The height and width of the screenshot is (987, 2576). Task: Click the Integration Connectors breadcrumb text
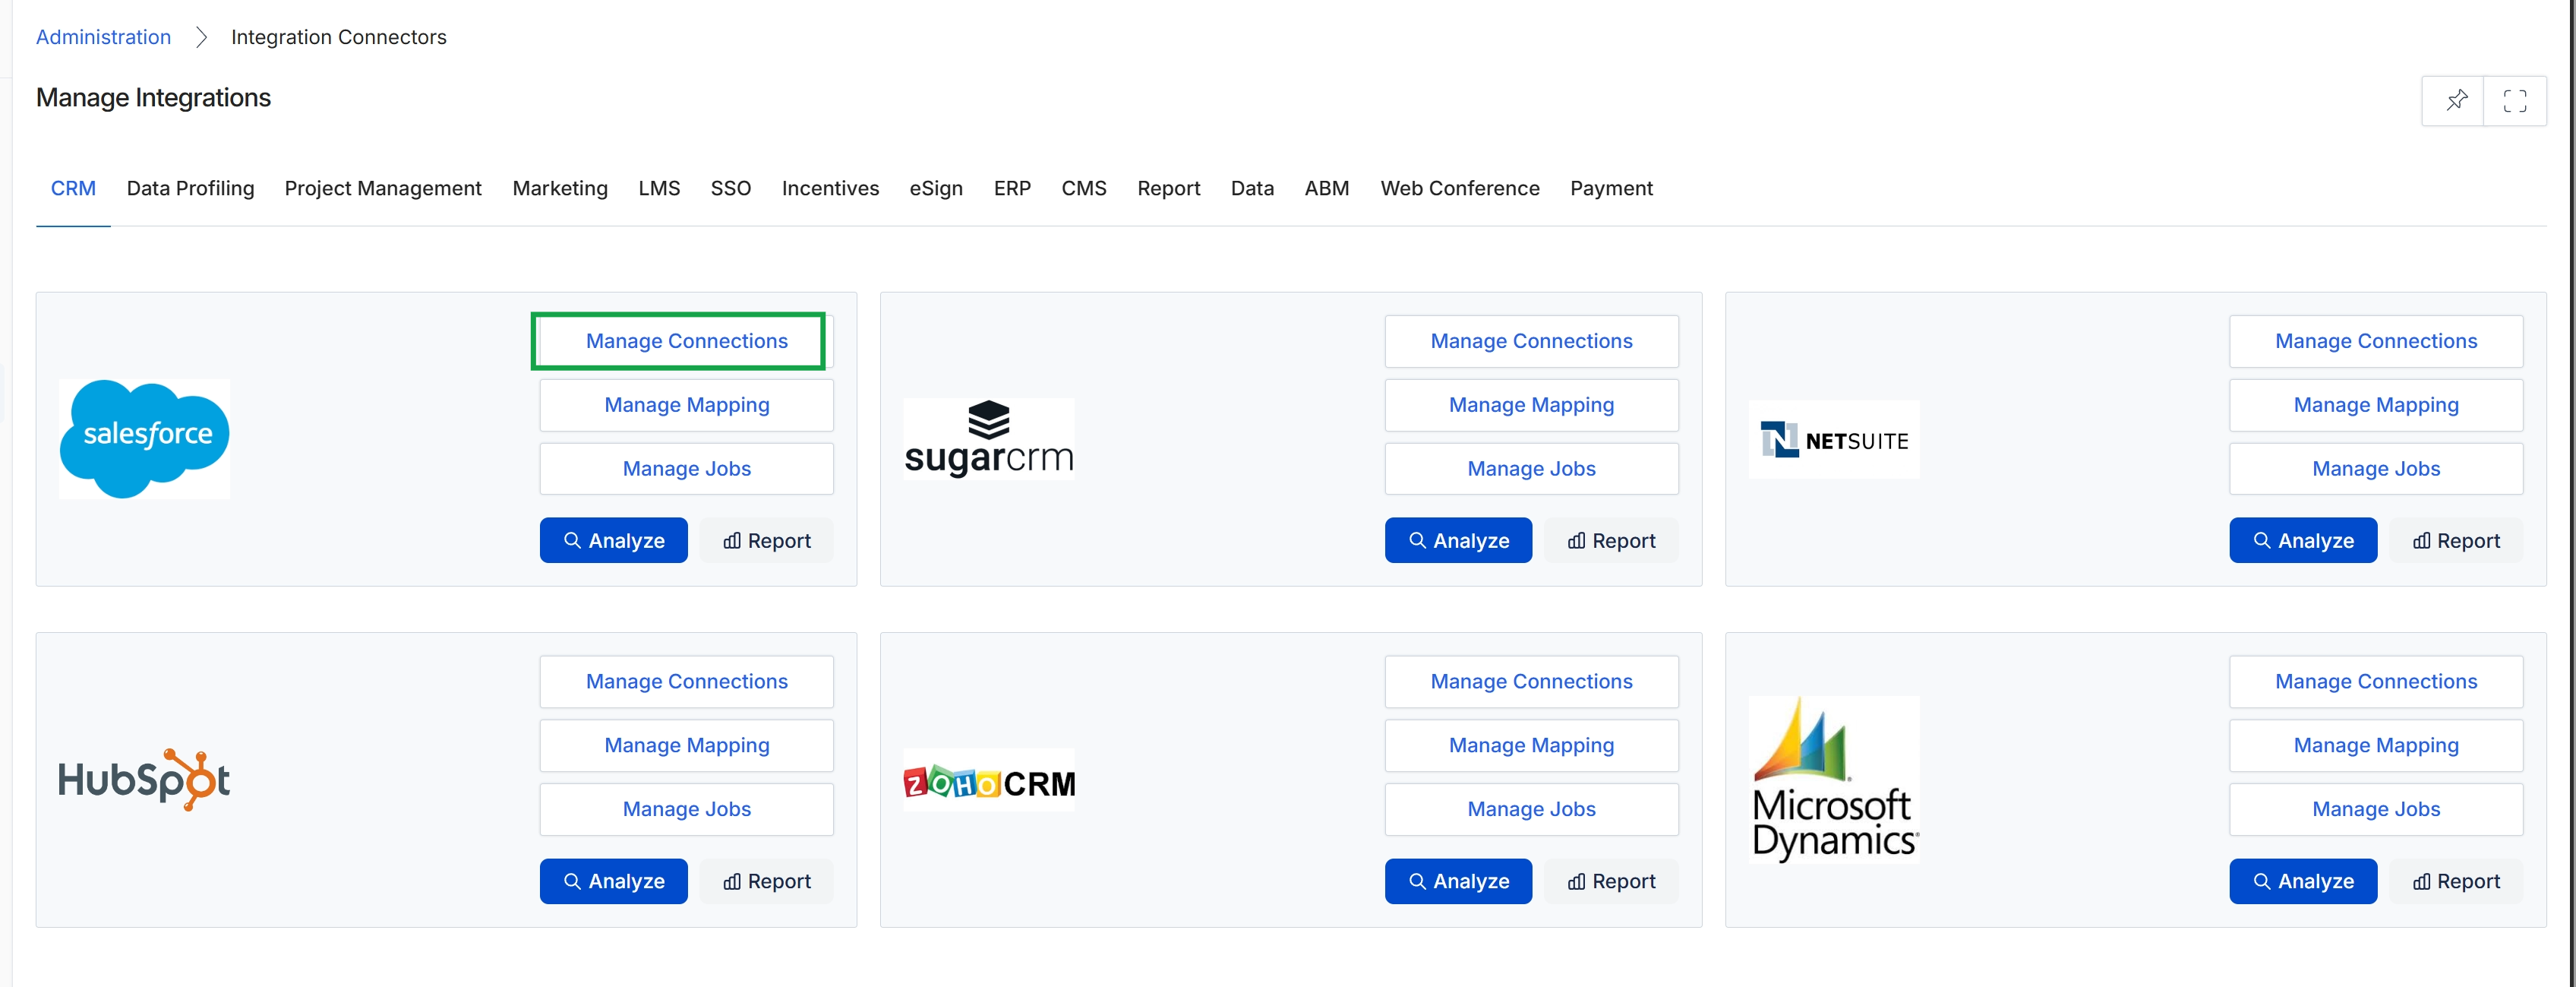click(338, 37)
